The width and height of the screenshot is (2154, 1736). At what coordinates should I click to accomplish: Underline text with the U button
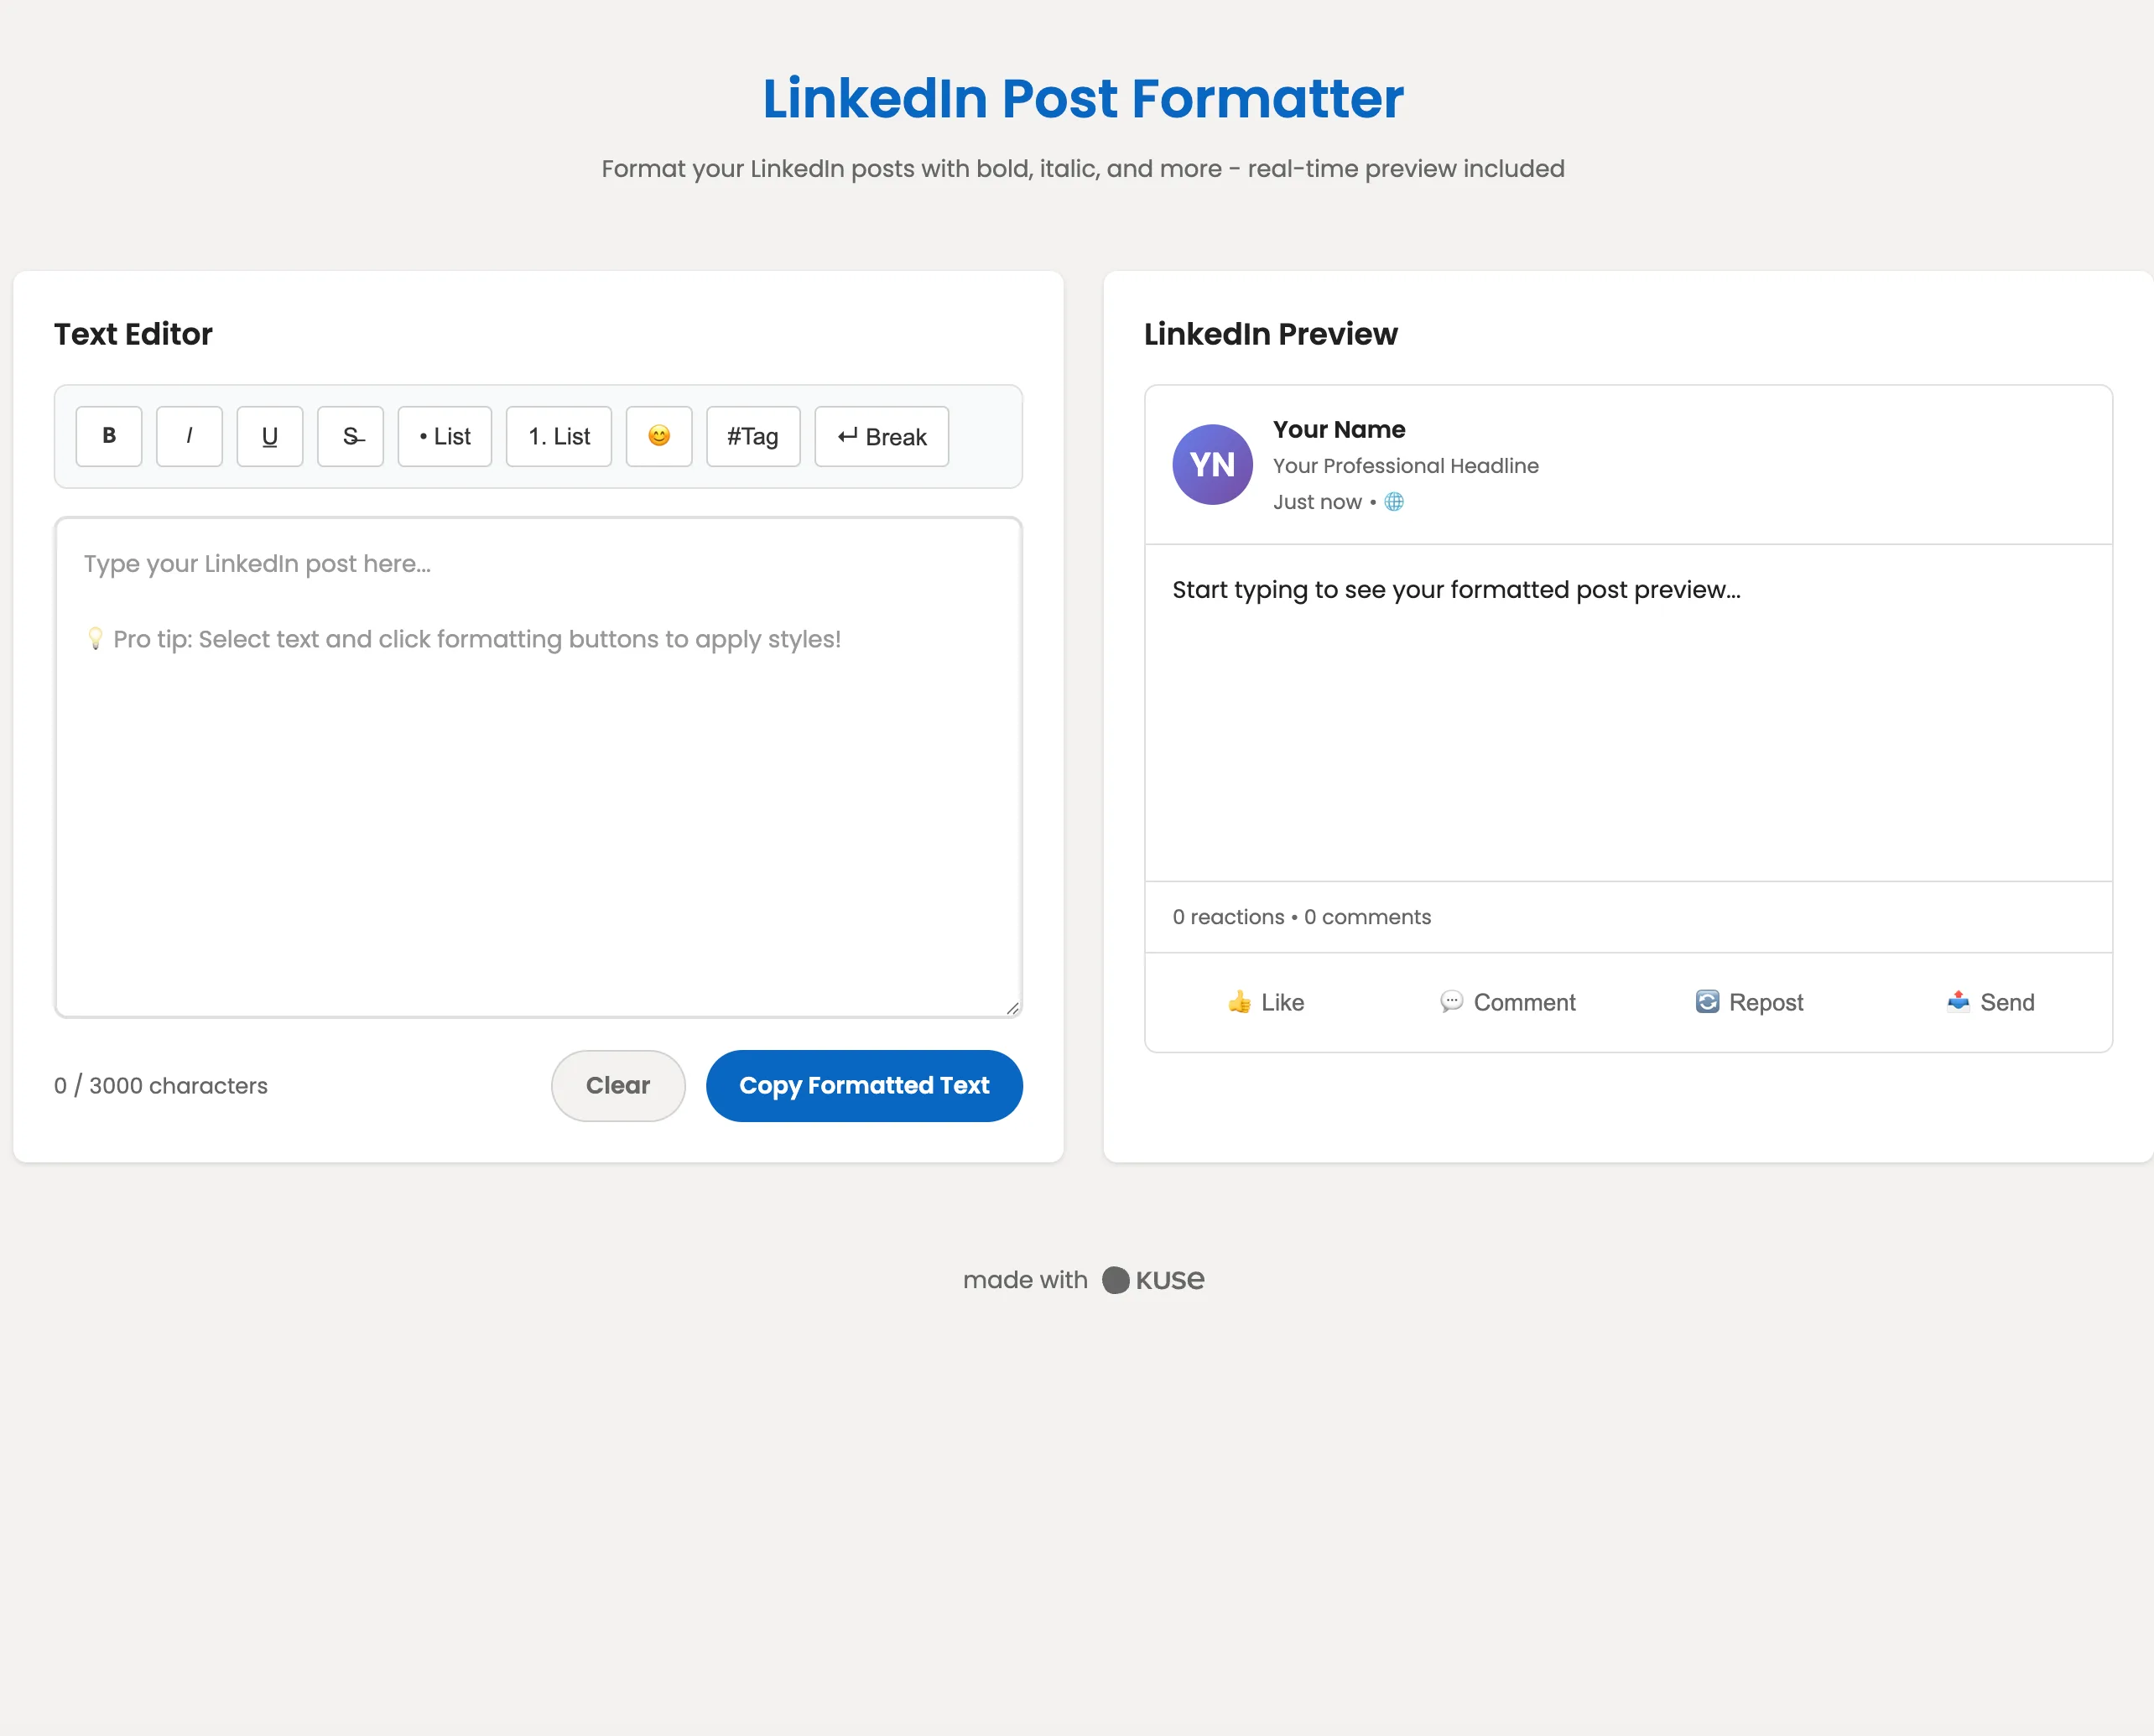point(270,436)
